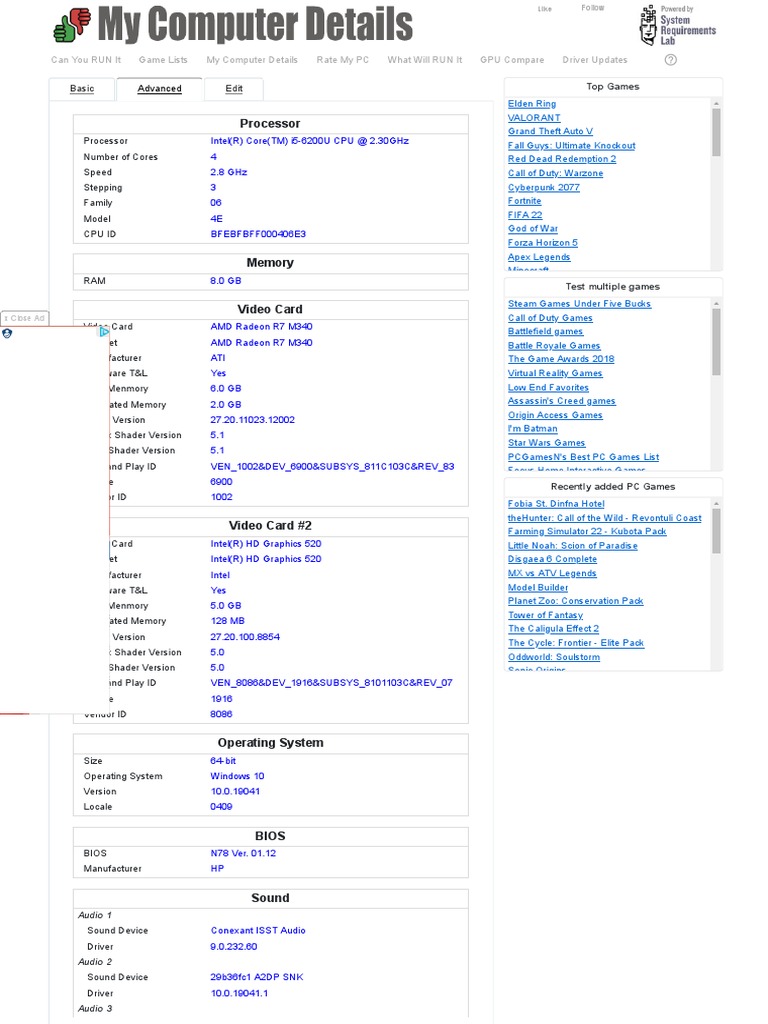The image size is (768, 1024).
Task: Open Call of Duty Games list
Action: (551, 318)
